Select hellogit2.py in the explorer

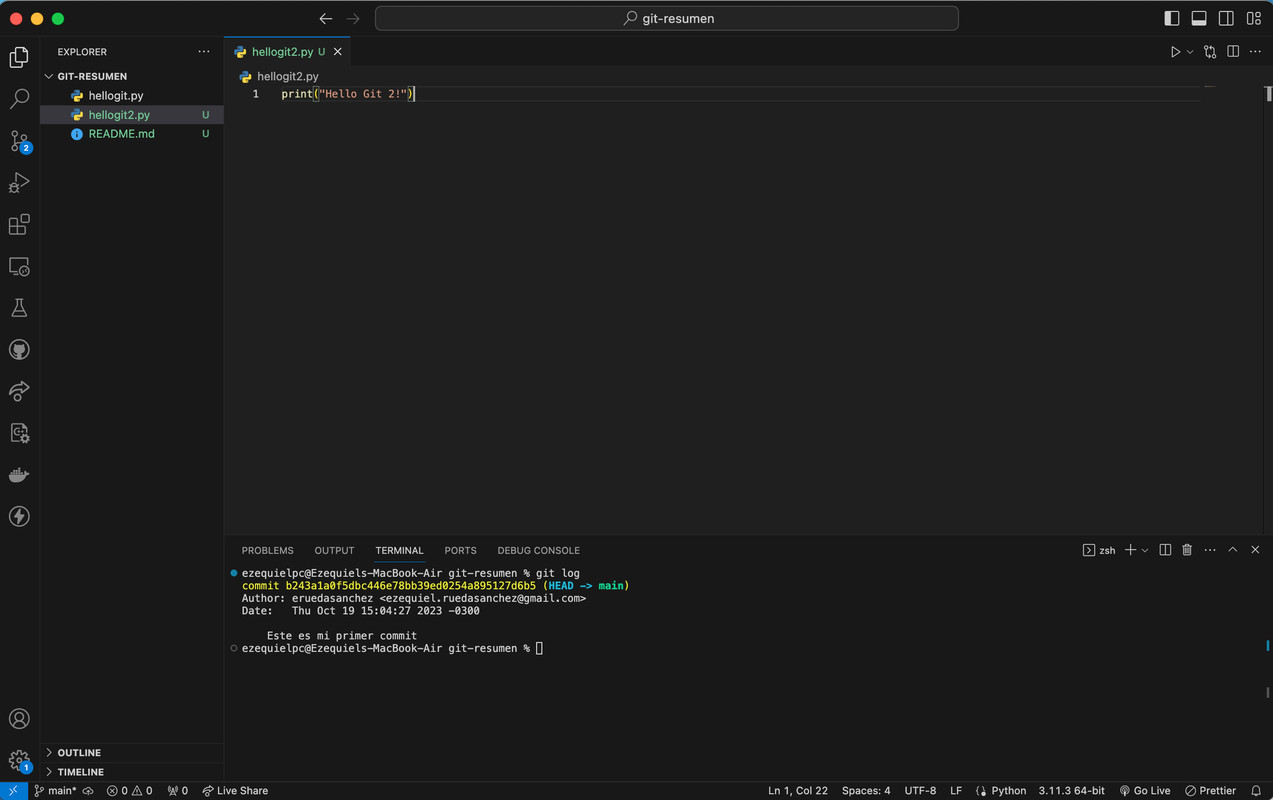click(132, 115)
